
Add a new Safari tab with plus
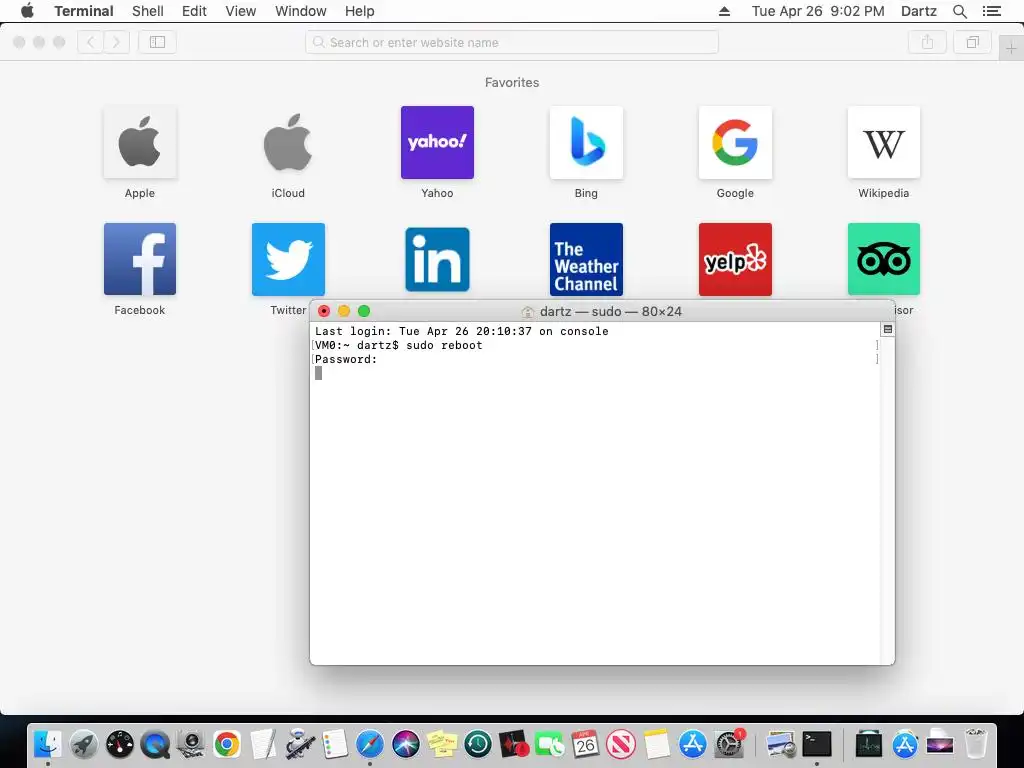pyautogui.click(x=1011, y=48)
